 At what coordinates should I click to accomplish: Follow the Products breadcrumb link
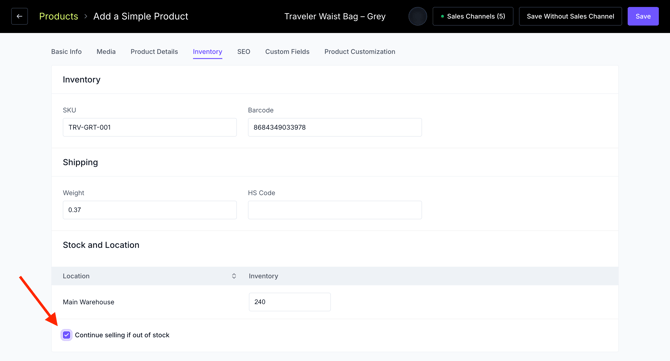pyautogui.click(x=59, y=17)
